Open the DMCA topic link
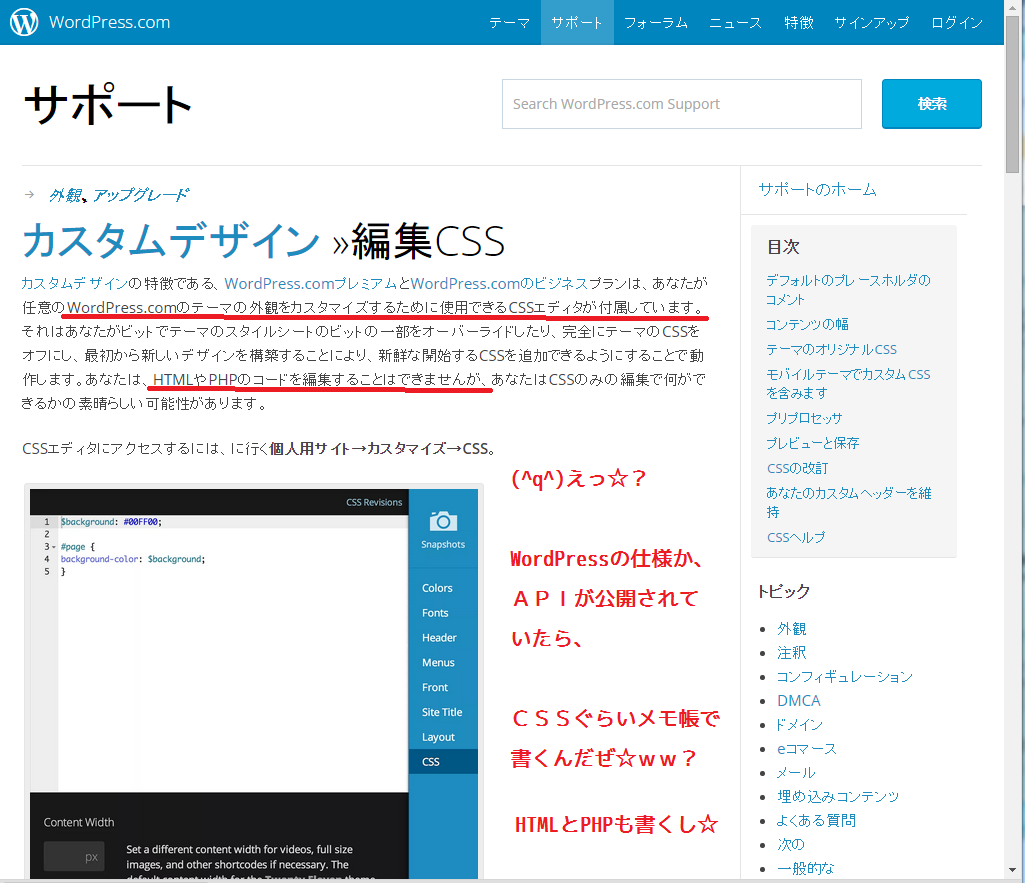 tap(799, 701)
